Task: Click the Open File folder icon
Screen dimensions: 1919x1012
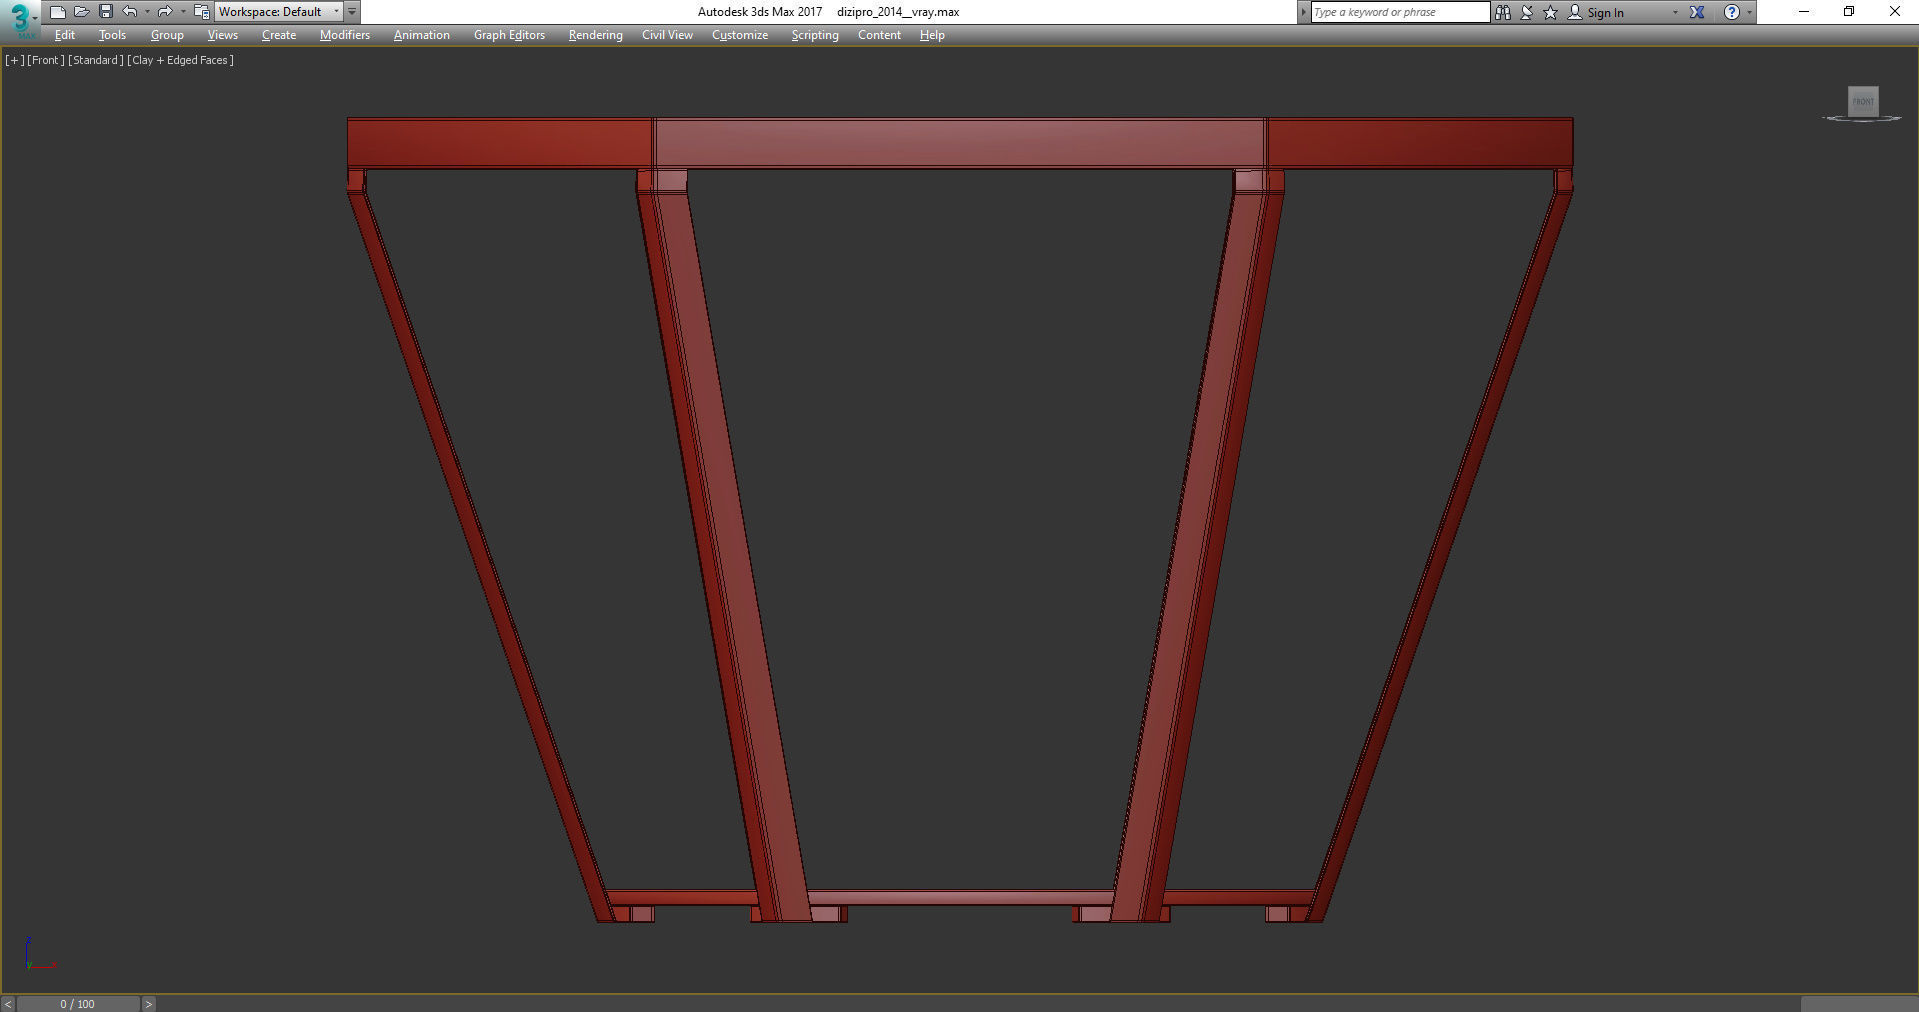Action: coord(81,12)
